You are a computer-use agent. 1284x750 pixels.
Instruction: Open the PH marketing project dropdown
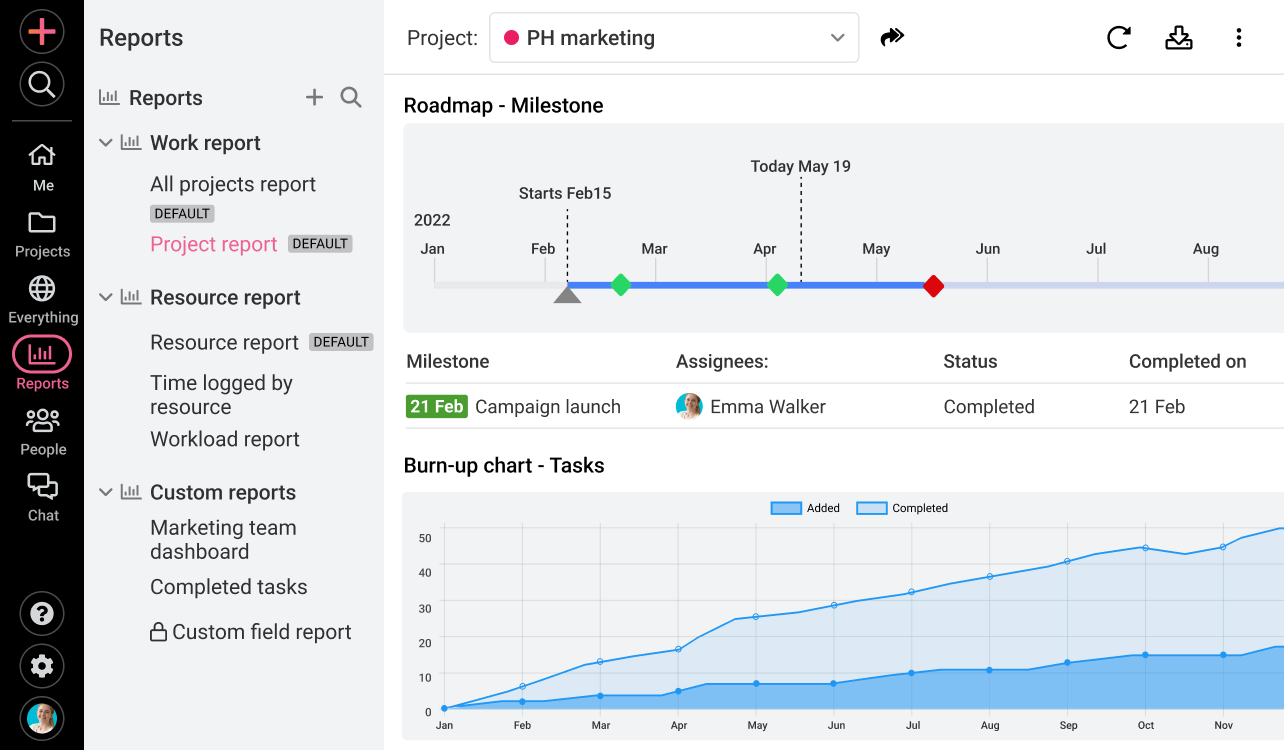coord(674,38)
